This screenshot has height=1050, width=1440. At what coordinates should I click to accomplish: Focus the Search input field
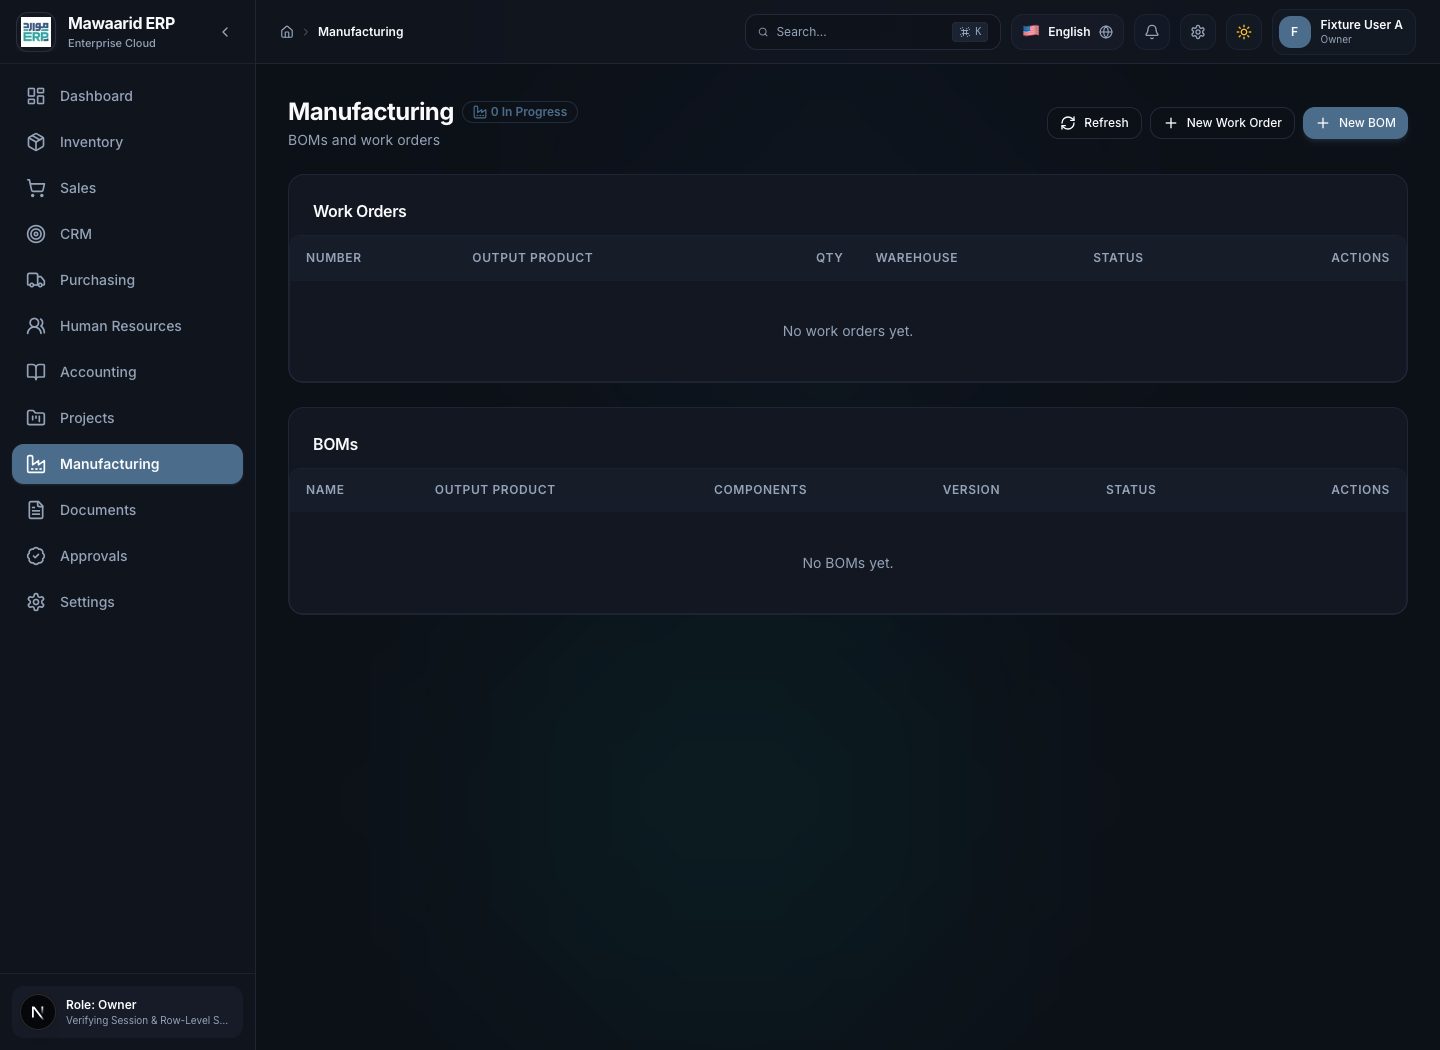872,32
